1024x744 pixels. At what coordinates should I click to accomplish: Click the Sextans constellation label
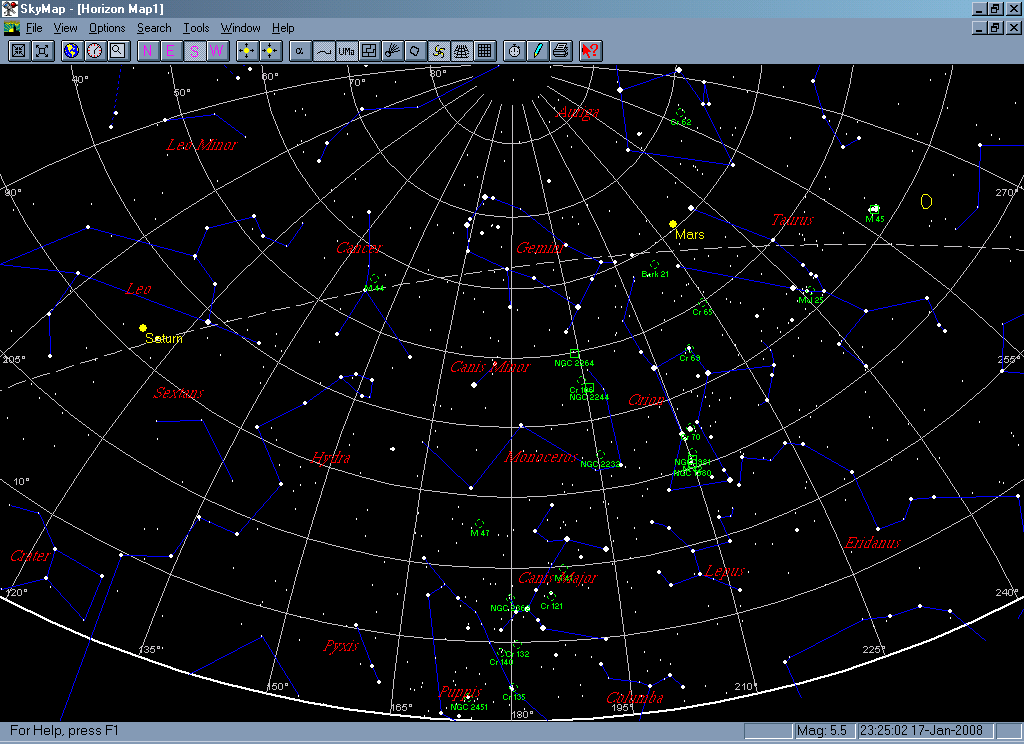pyautogui.click(x=178, y=392)
